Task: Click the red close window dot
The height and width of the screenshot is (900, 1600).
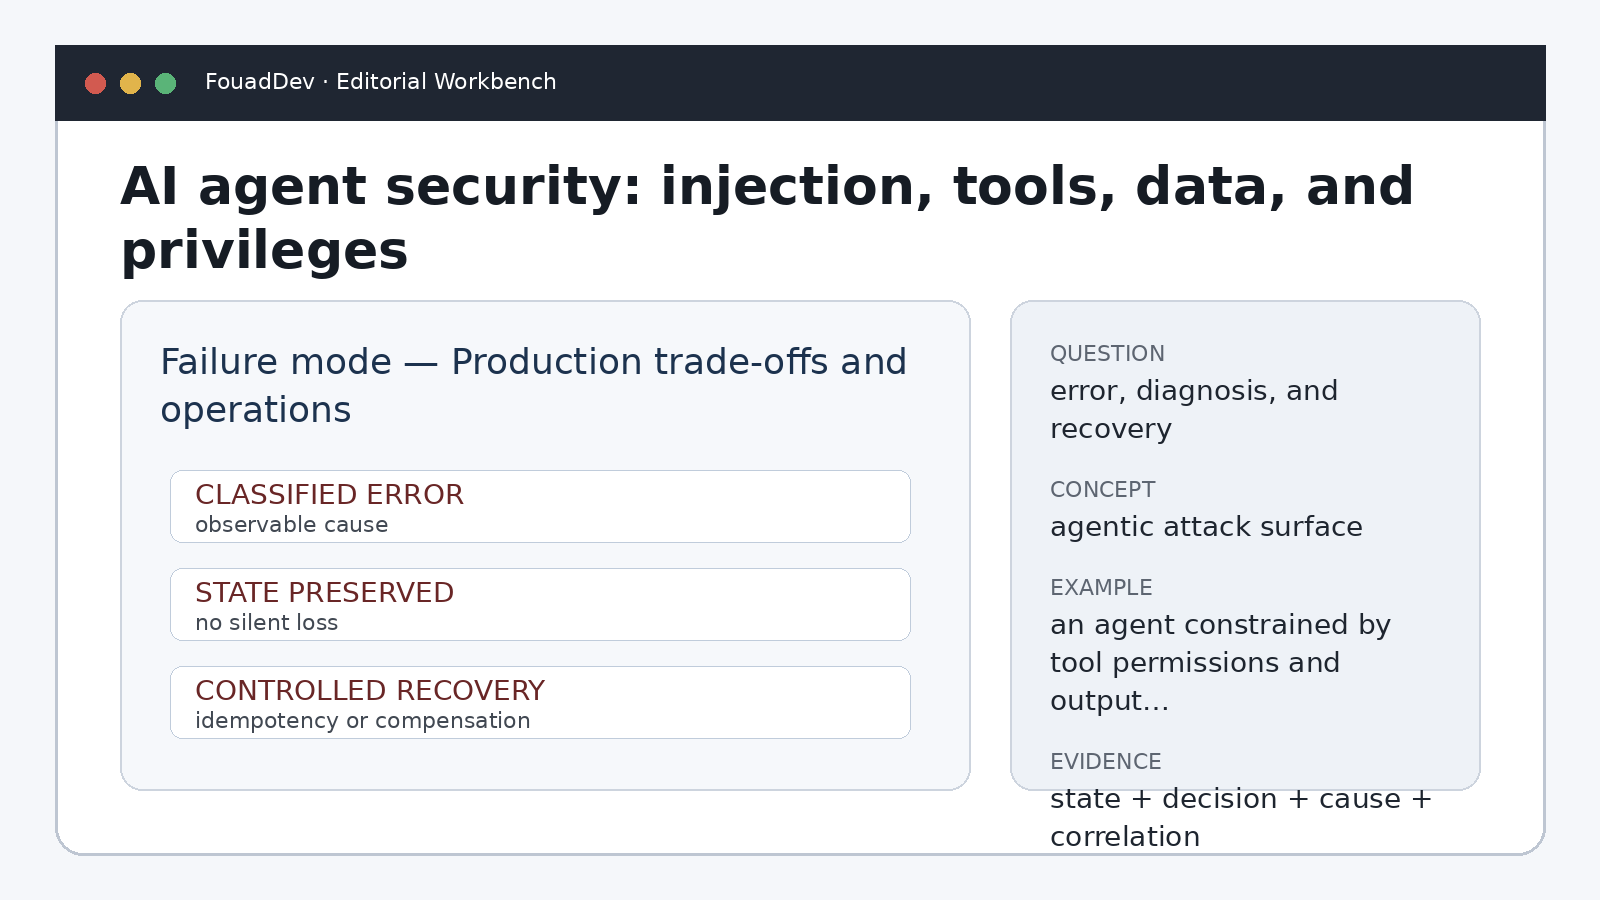Action: (96, 83)
